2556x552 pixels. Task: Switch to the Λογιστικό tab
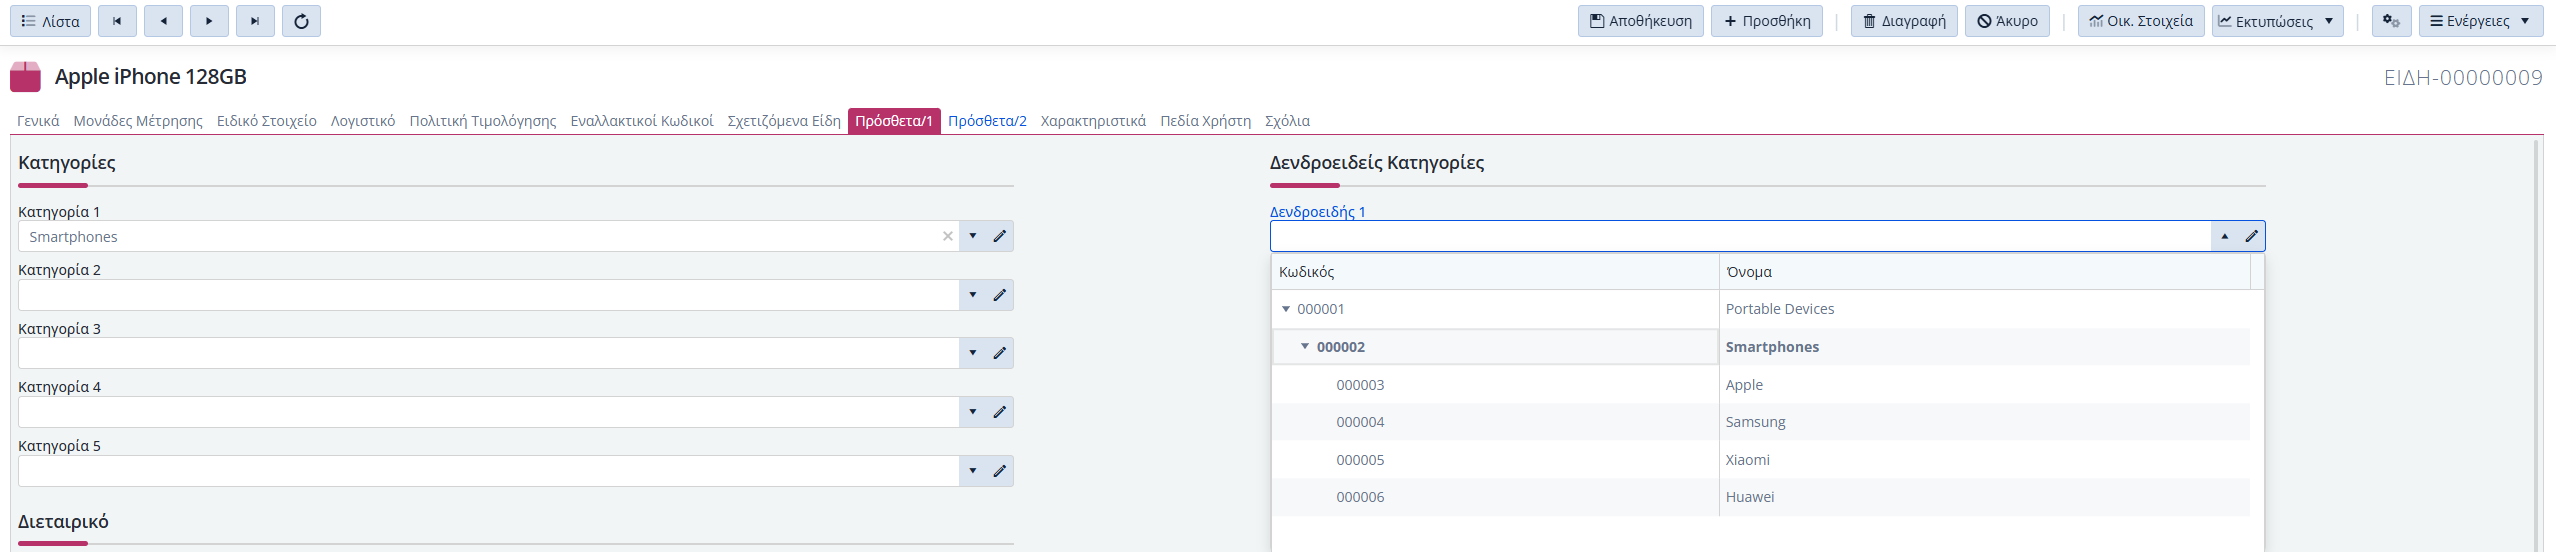363,121
